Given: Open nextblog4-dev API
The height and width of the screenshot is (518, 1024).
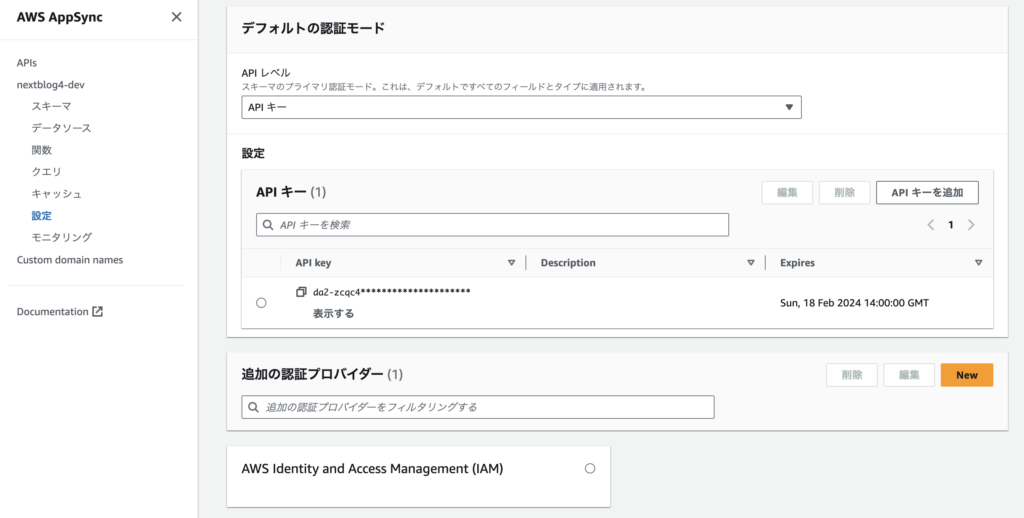Looking at the screenshot, I should click(x=50, y=85).
